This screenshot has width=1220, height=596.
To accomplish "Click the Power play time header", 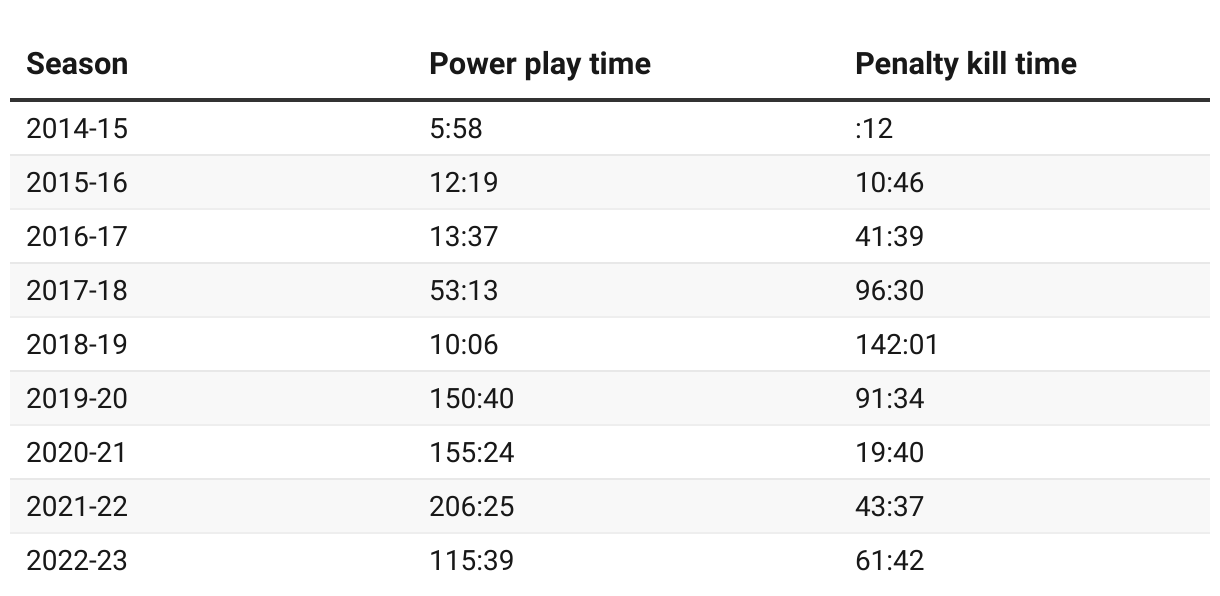I will point(540,64).
